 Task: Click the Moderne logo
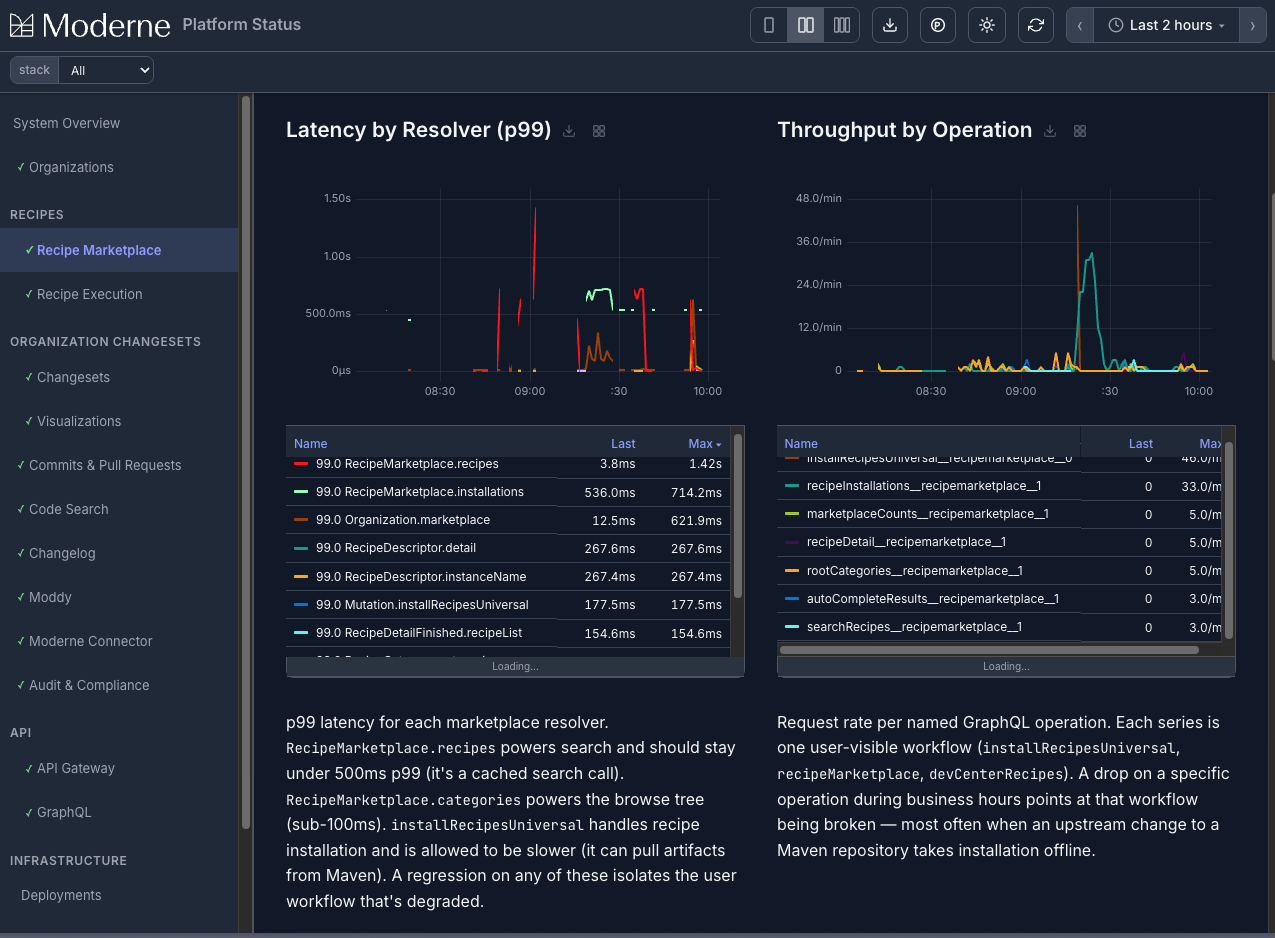(90, 25)
